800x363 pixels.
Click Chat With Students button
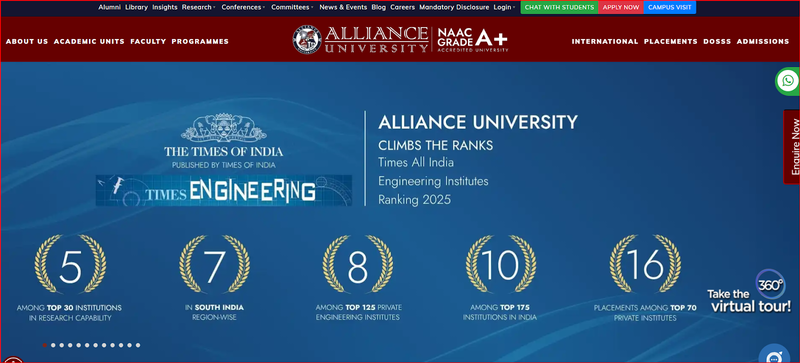pyautogui.click(x=559, y=7)
